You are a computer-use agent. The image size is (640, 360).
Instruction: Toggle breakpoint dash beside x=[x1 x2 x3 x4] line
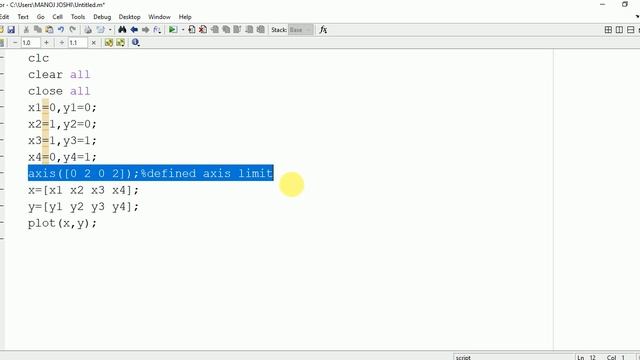(x=2, y=189)
